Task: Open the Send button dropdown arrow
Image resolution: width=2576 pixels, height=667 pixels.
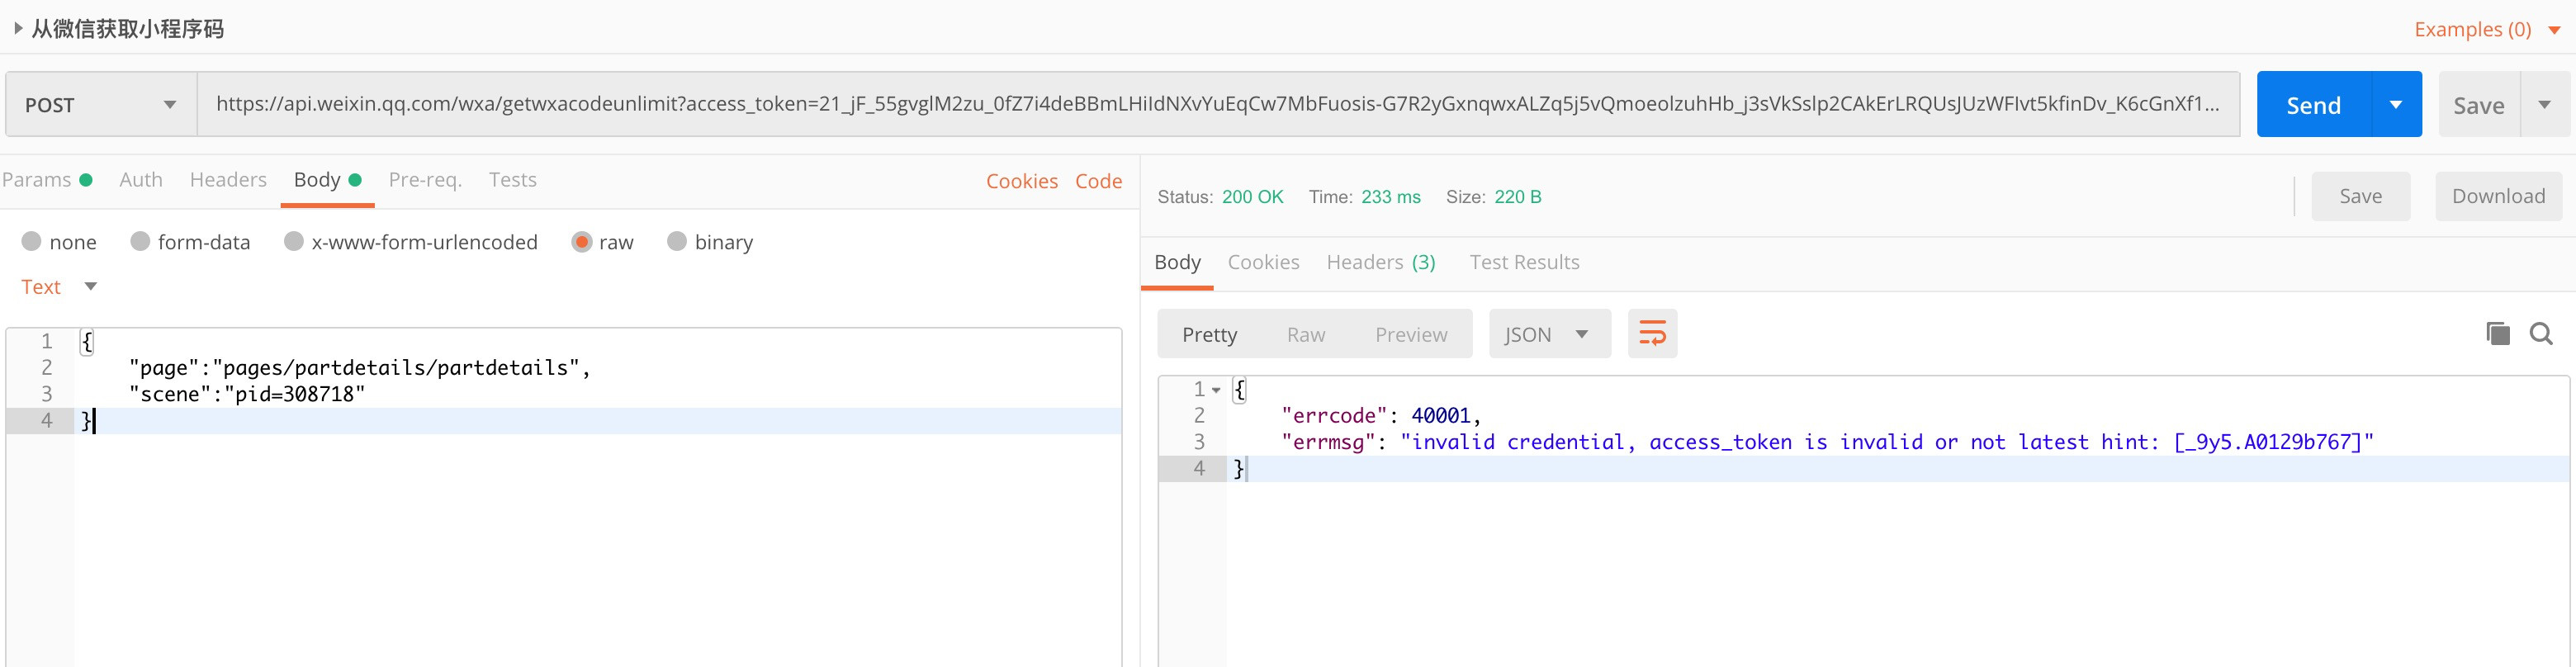Action: 2396,105
